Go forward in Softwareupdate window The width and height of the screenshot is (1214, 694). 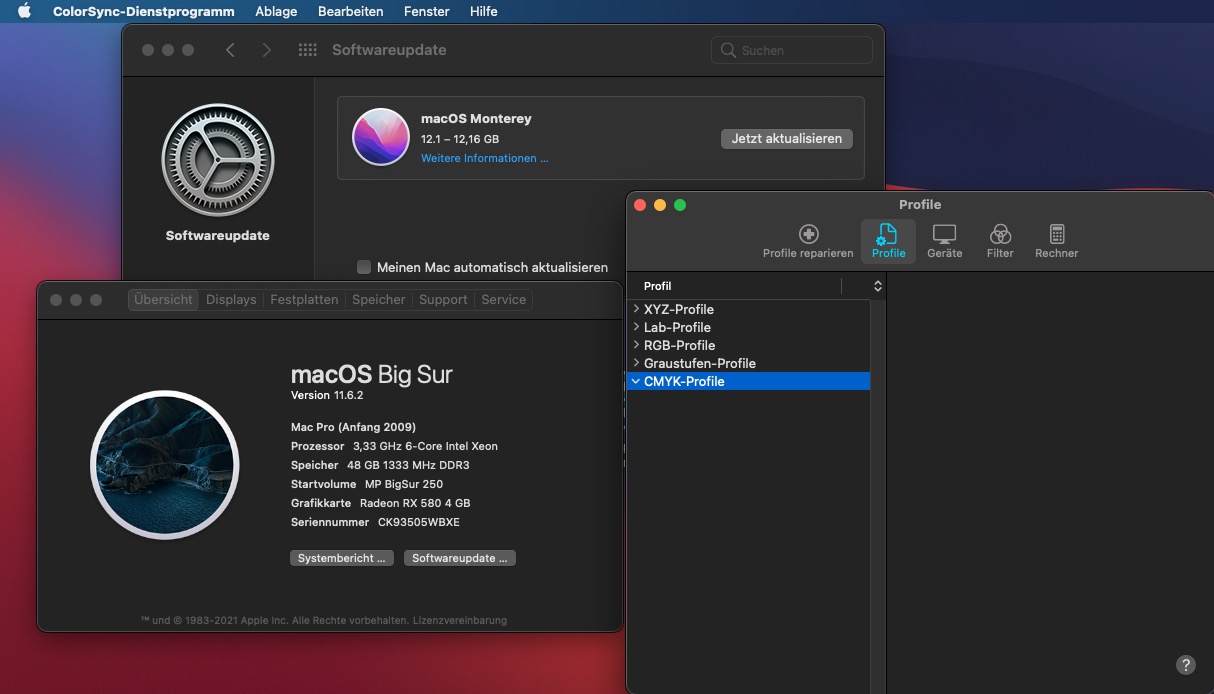coord(266,50)
